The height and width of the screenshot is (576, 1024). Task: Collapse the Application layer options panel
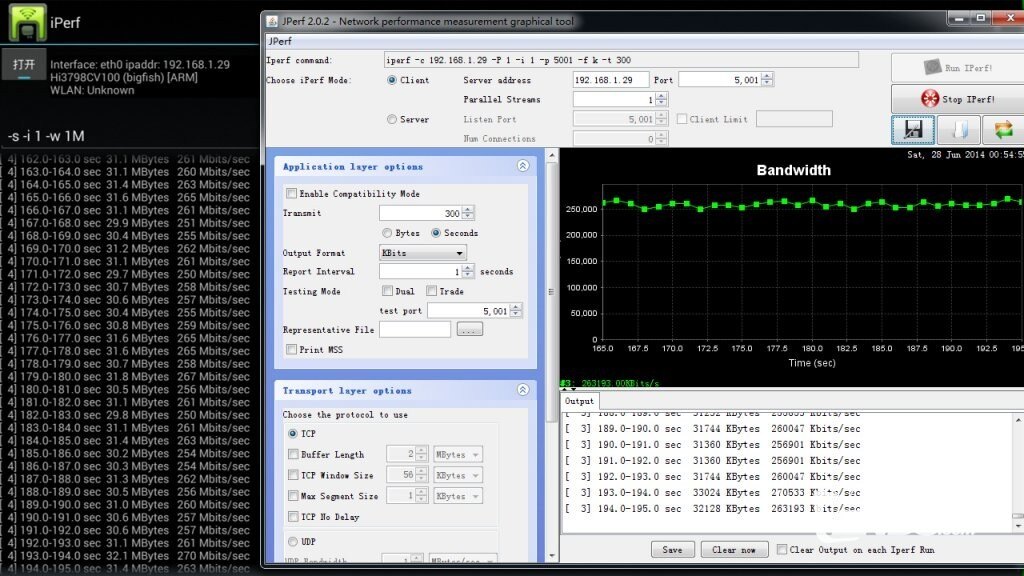tap(523, 167)
